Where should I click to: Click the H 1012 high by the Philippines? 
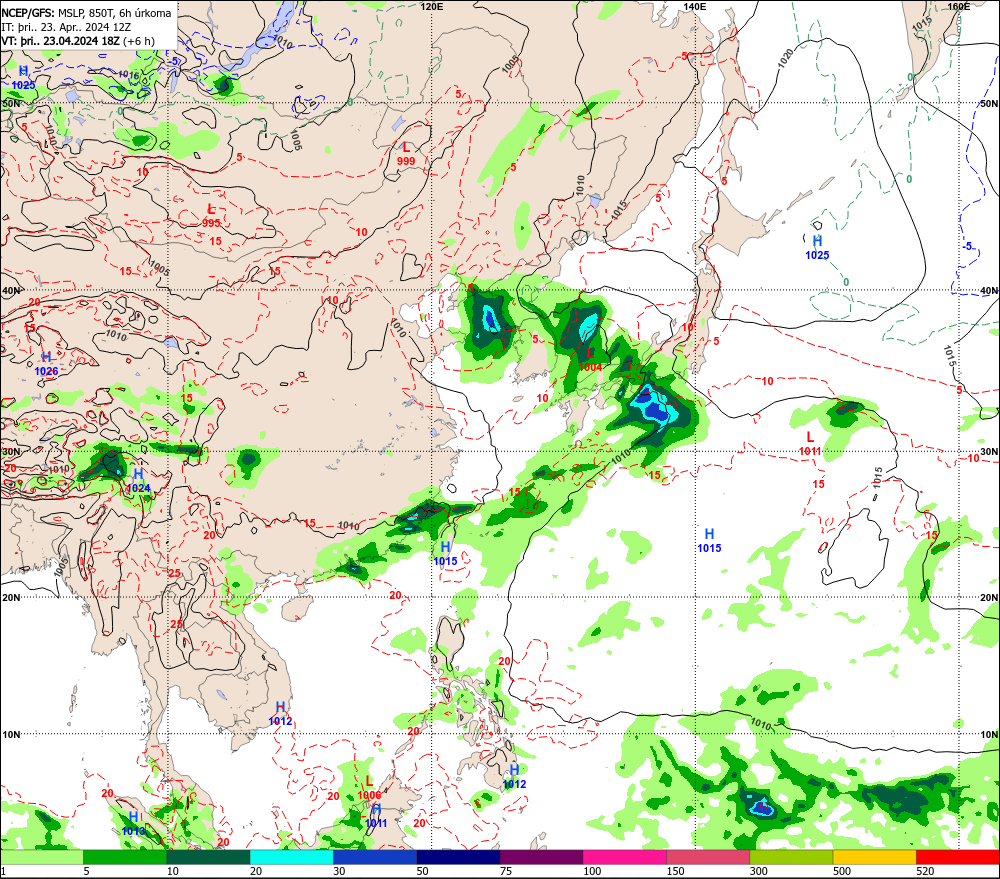point(514,776)
